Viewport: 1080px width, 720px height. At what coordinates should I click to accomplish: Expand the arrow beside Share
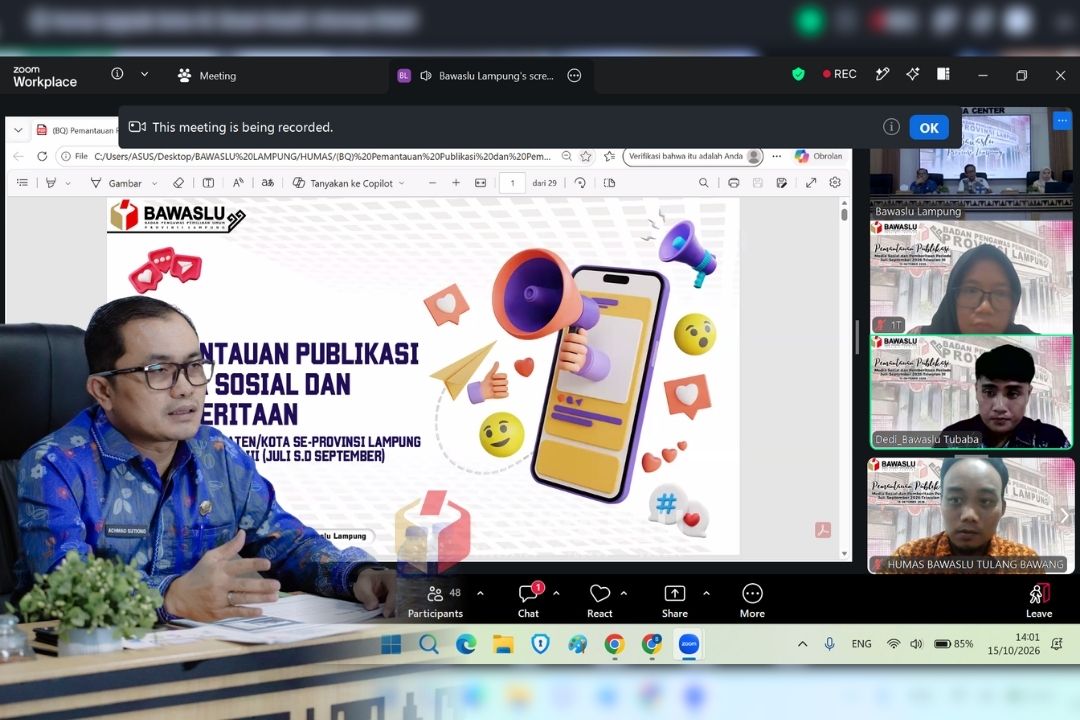pos(706,593)
